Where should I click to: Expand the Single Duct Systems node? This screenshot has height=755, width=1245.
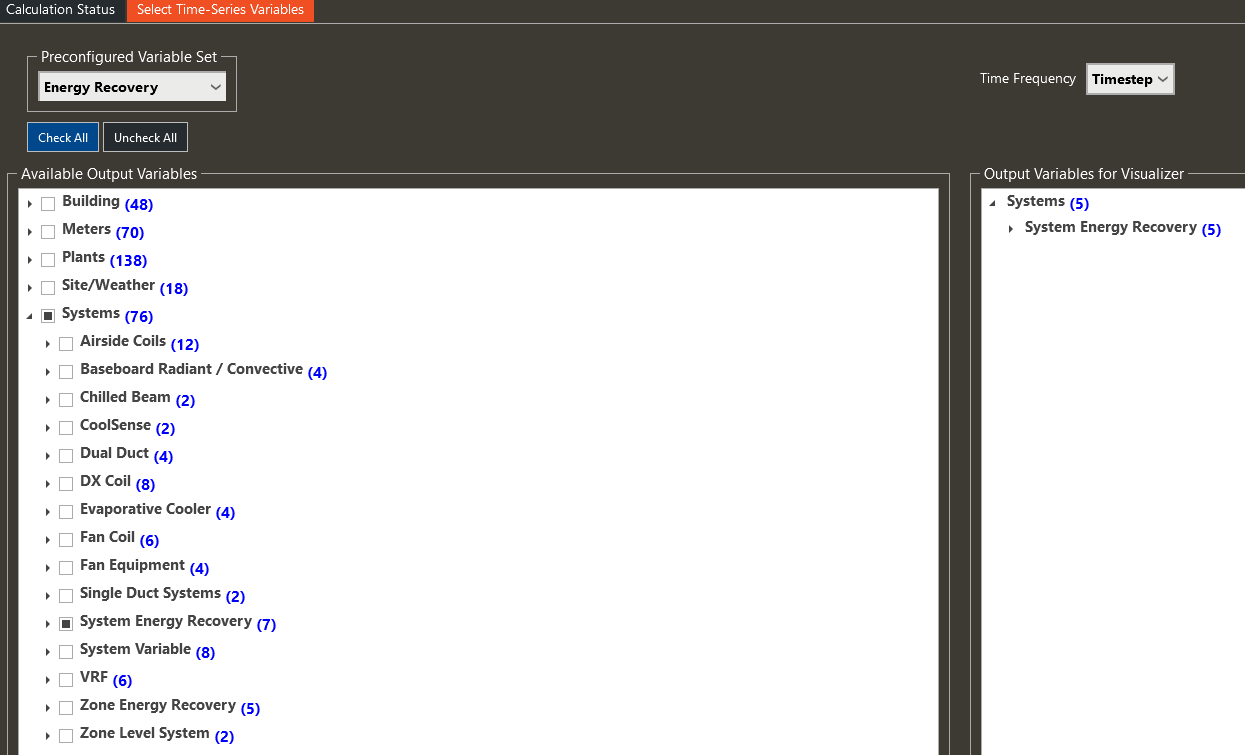tap(48, 596)
